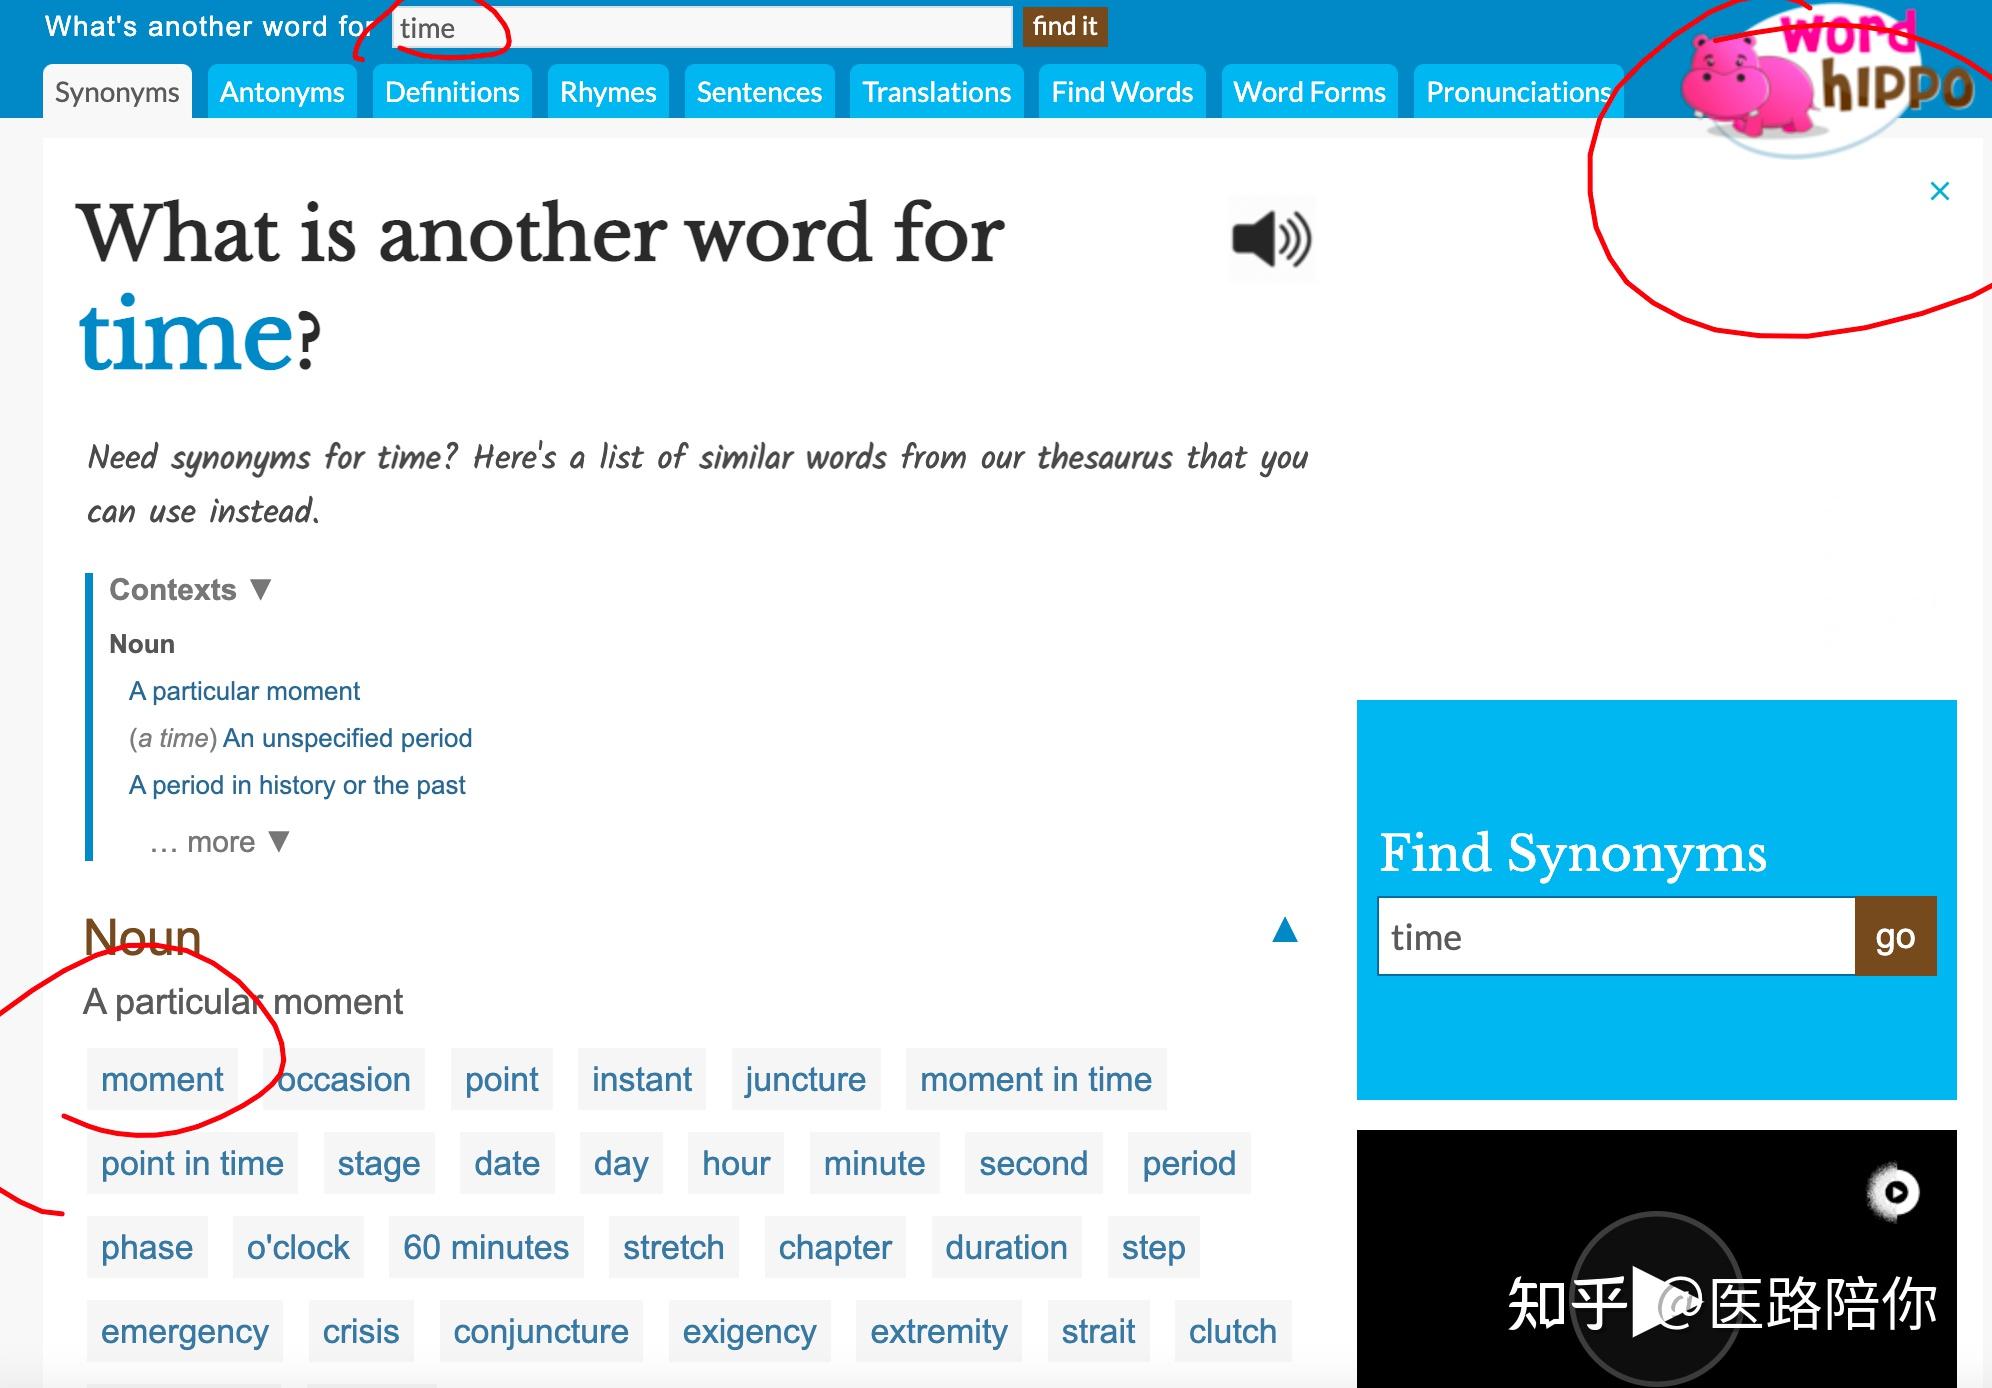Screen dimensions: 1992x1388
Task: Collapse Noun section with blue triangle
Action: (1284, 931)
